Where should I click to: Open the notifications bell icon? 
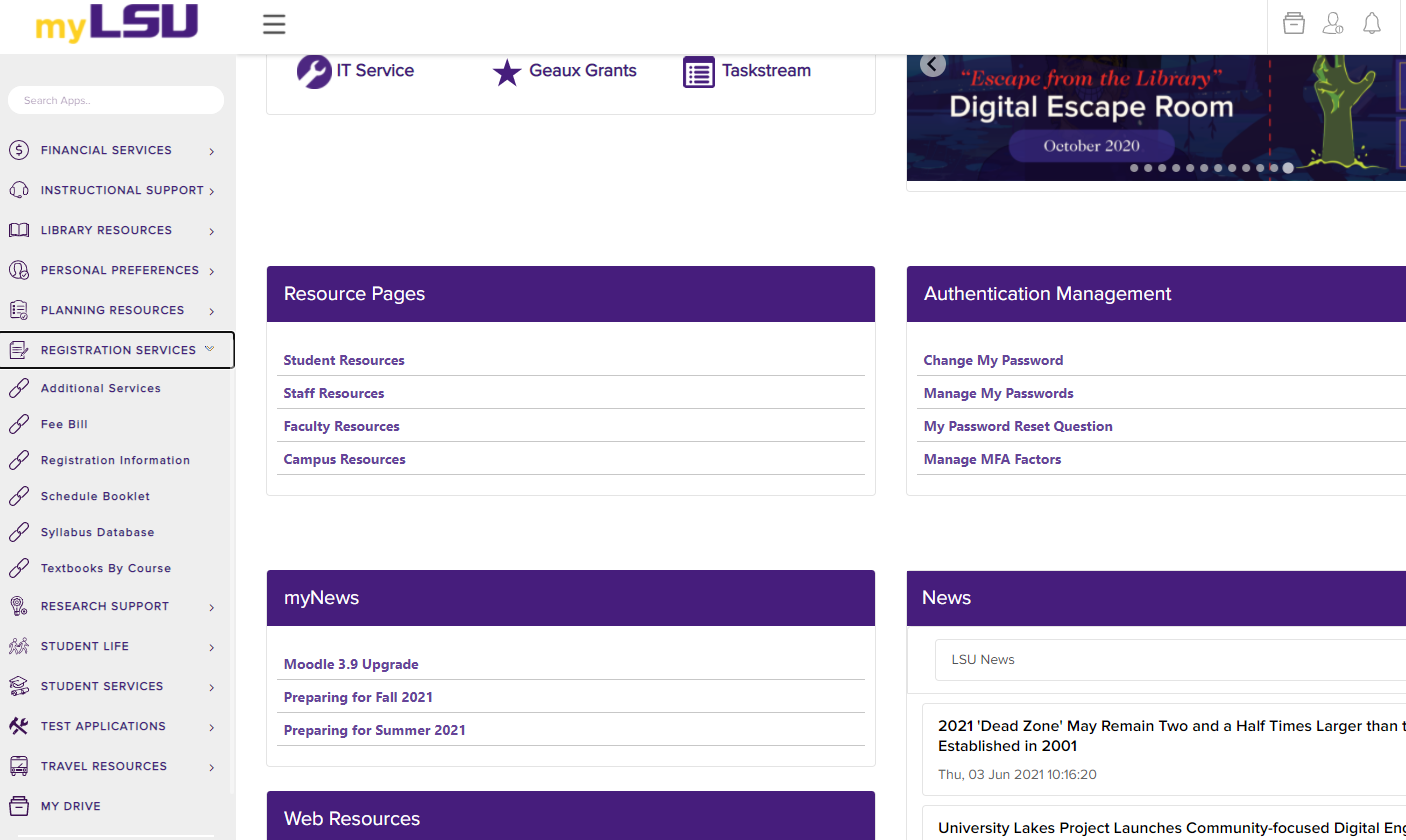pos(1372,24)
